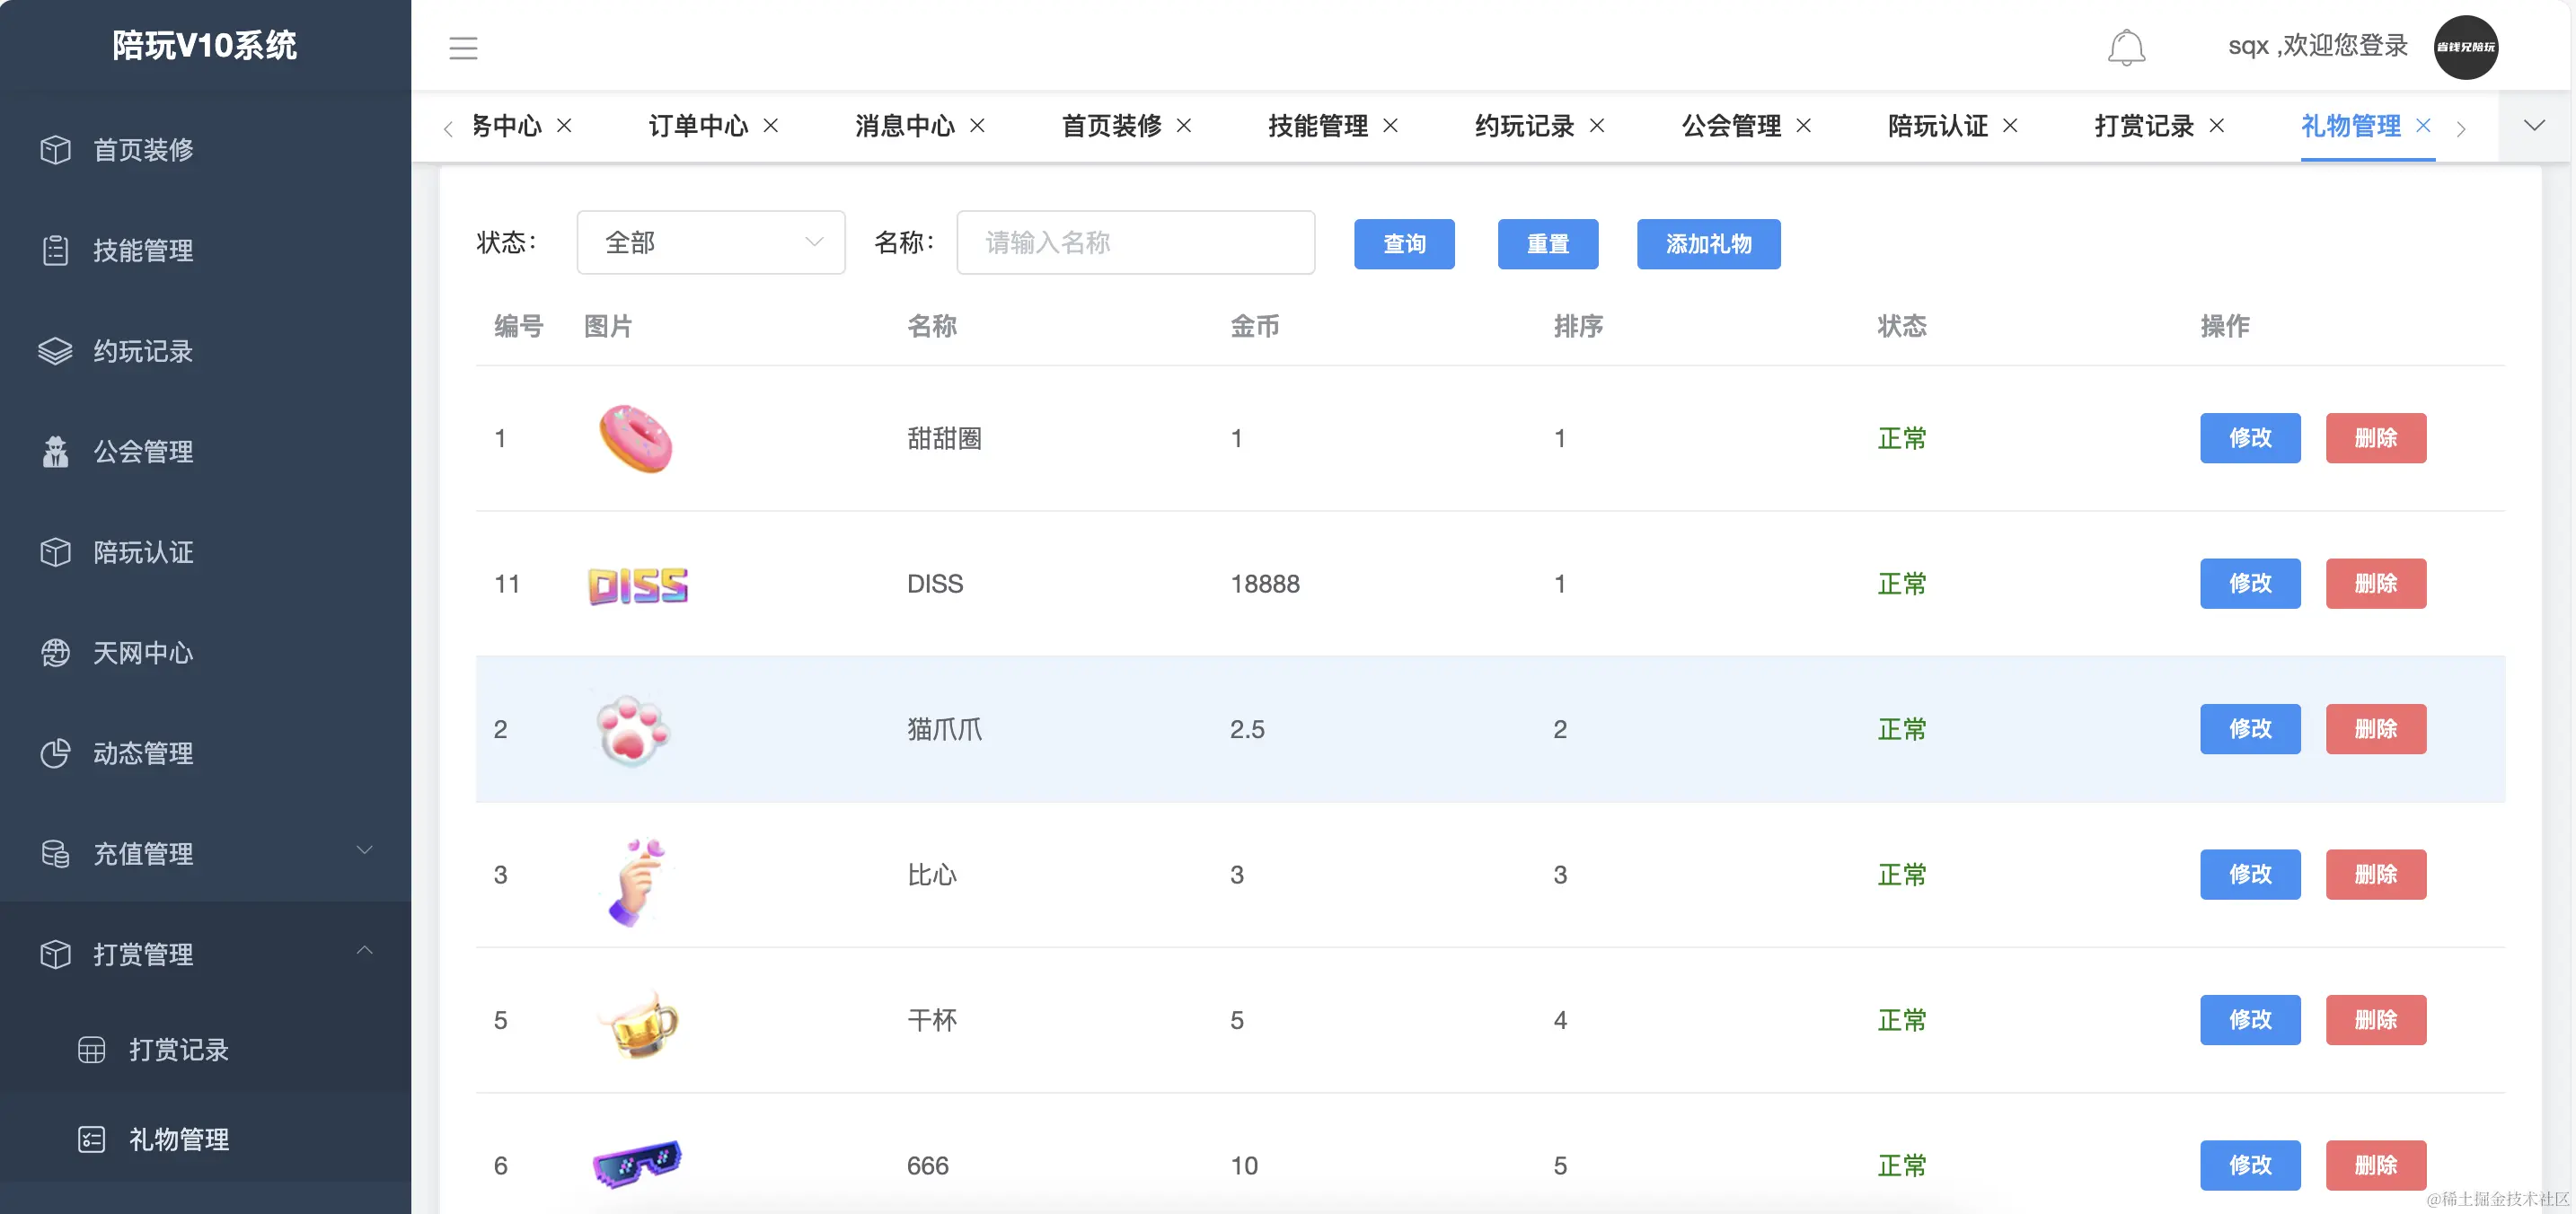2576x1214 pixels.
Task: Open the 状态 全部 dropdown
Action: (x=710, y=243)
